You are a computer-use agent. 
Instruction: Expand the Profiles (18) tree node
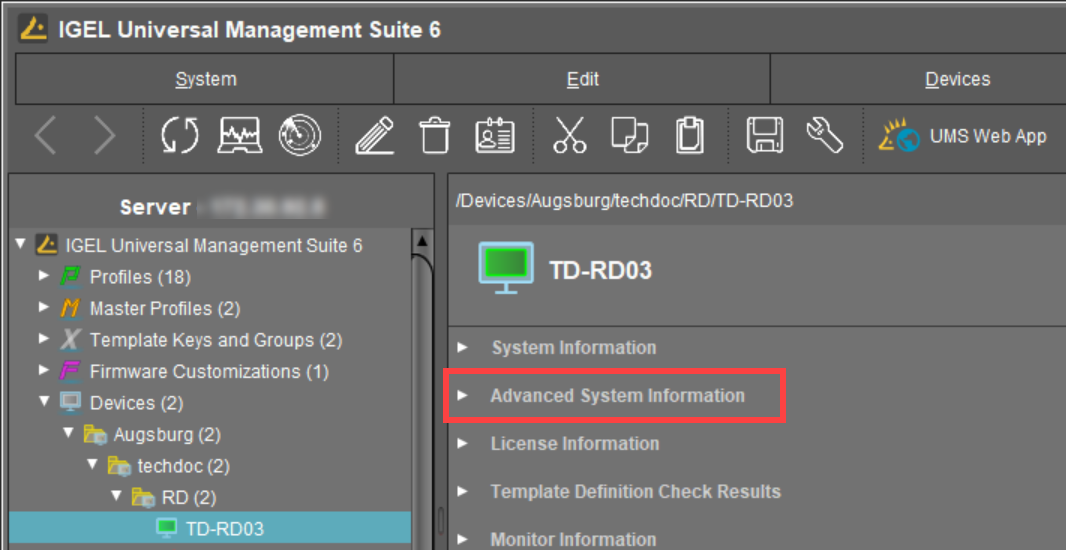coord(44,277)
